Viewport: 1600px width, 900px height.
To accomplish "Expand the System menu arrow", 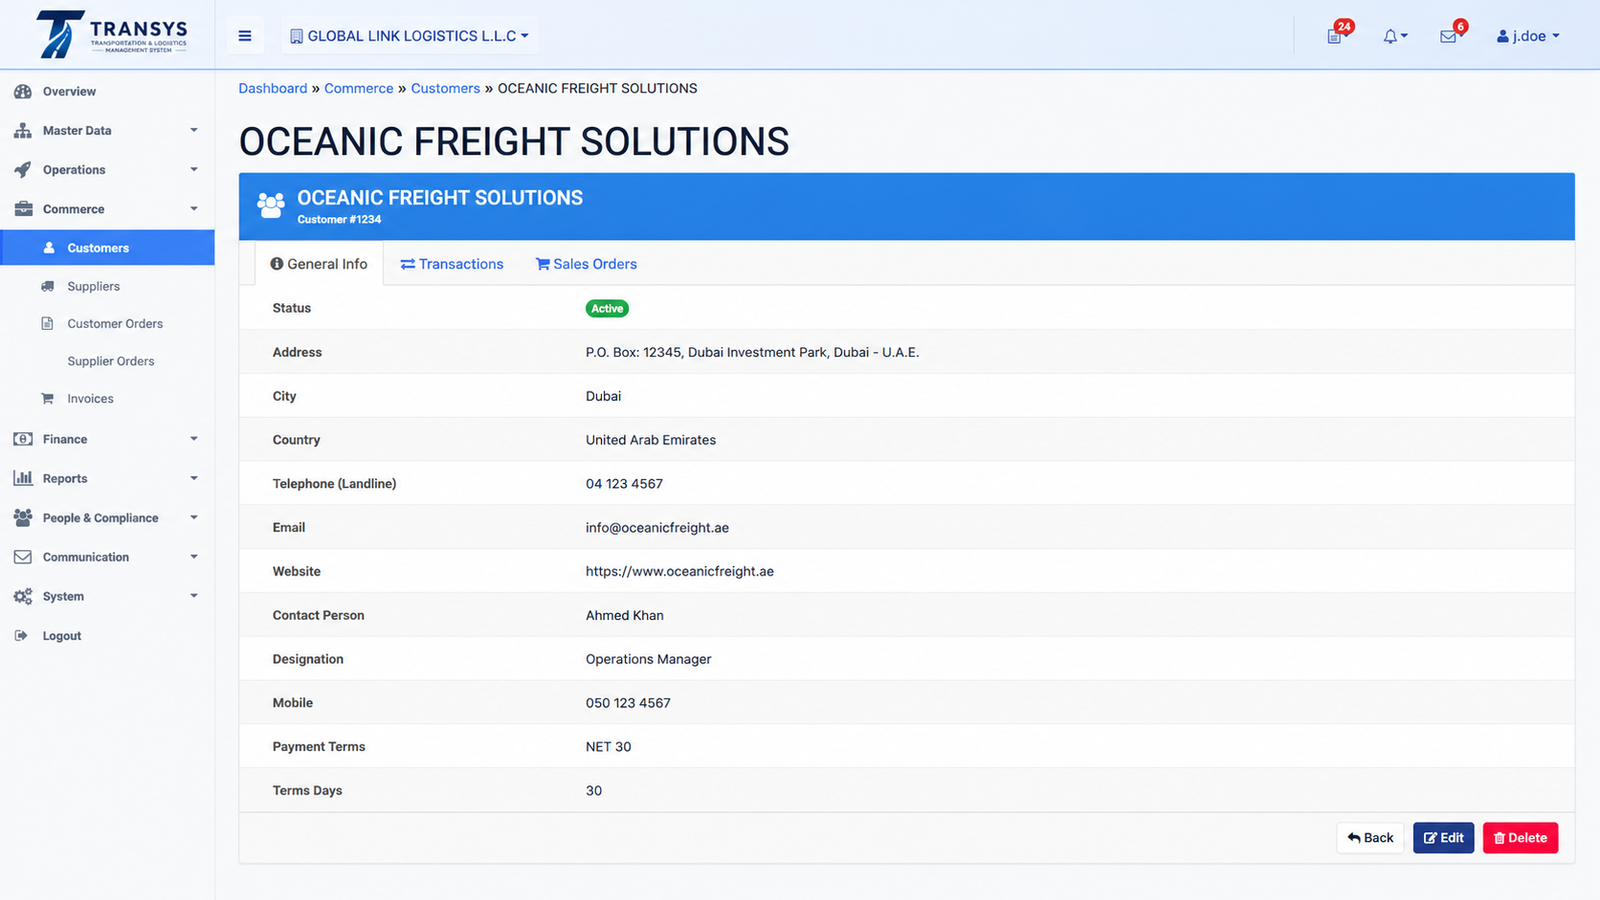I will [194, 596].
